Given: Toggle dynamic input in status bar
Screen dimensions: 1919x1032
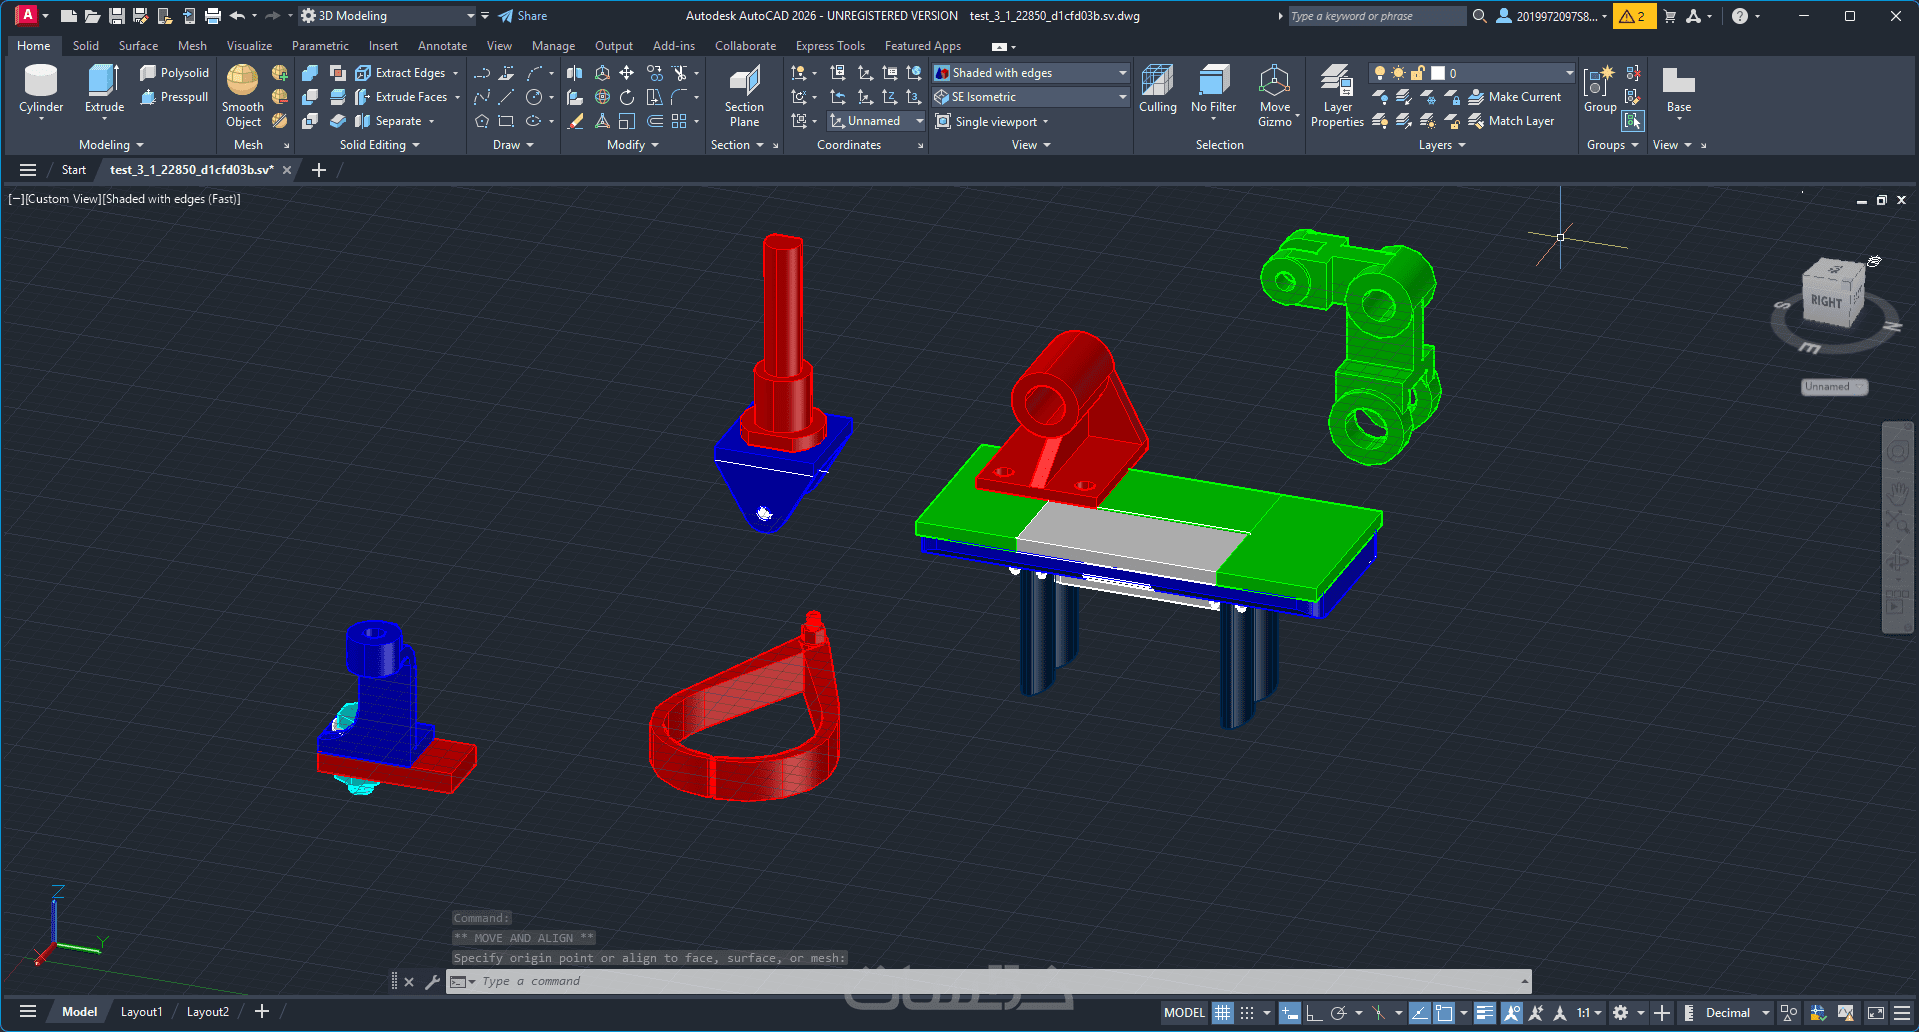Looking at the screenshot, I should [x=1289, y=1013].
